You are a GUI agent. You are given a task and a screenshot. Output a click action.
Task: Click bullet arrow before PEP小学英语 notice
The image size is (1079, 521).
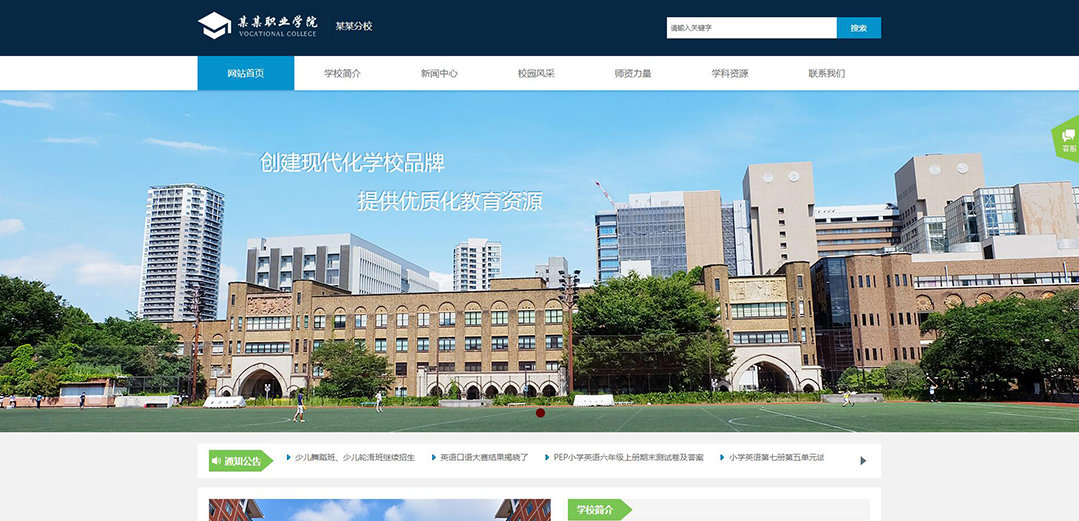547,458
